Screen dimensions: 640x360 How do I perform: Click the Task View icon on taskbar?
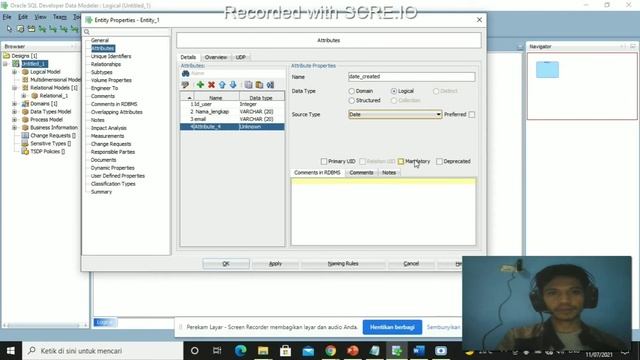point(217,351)
